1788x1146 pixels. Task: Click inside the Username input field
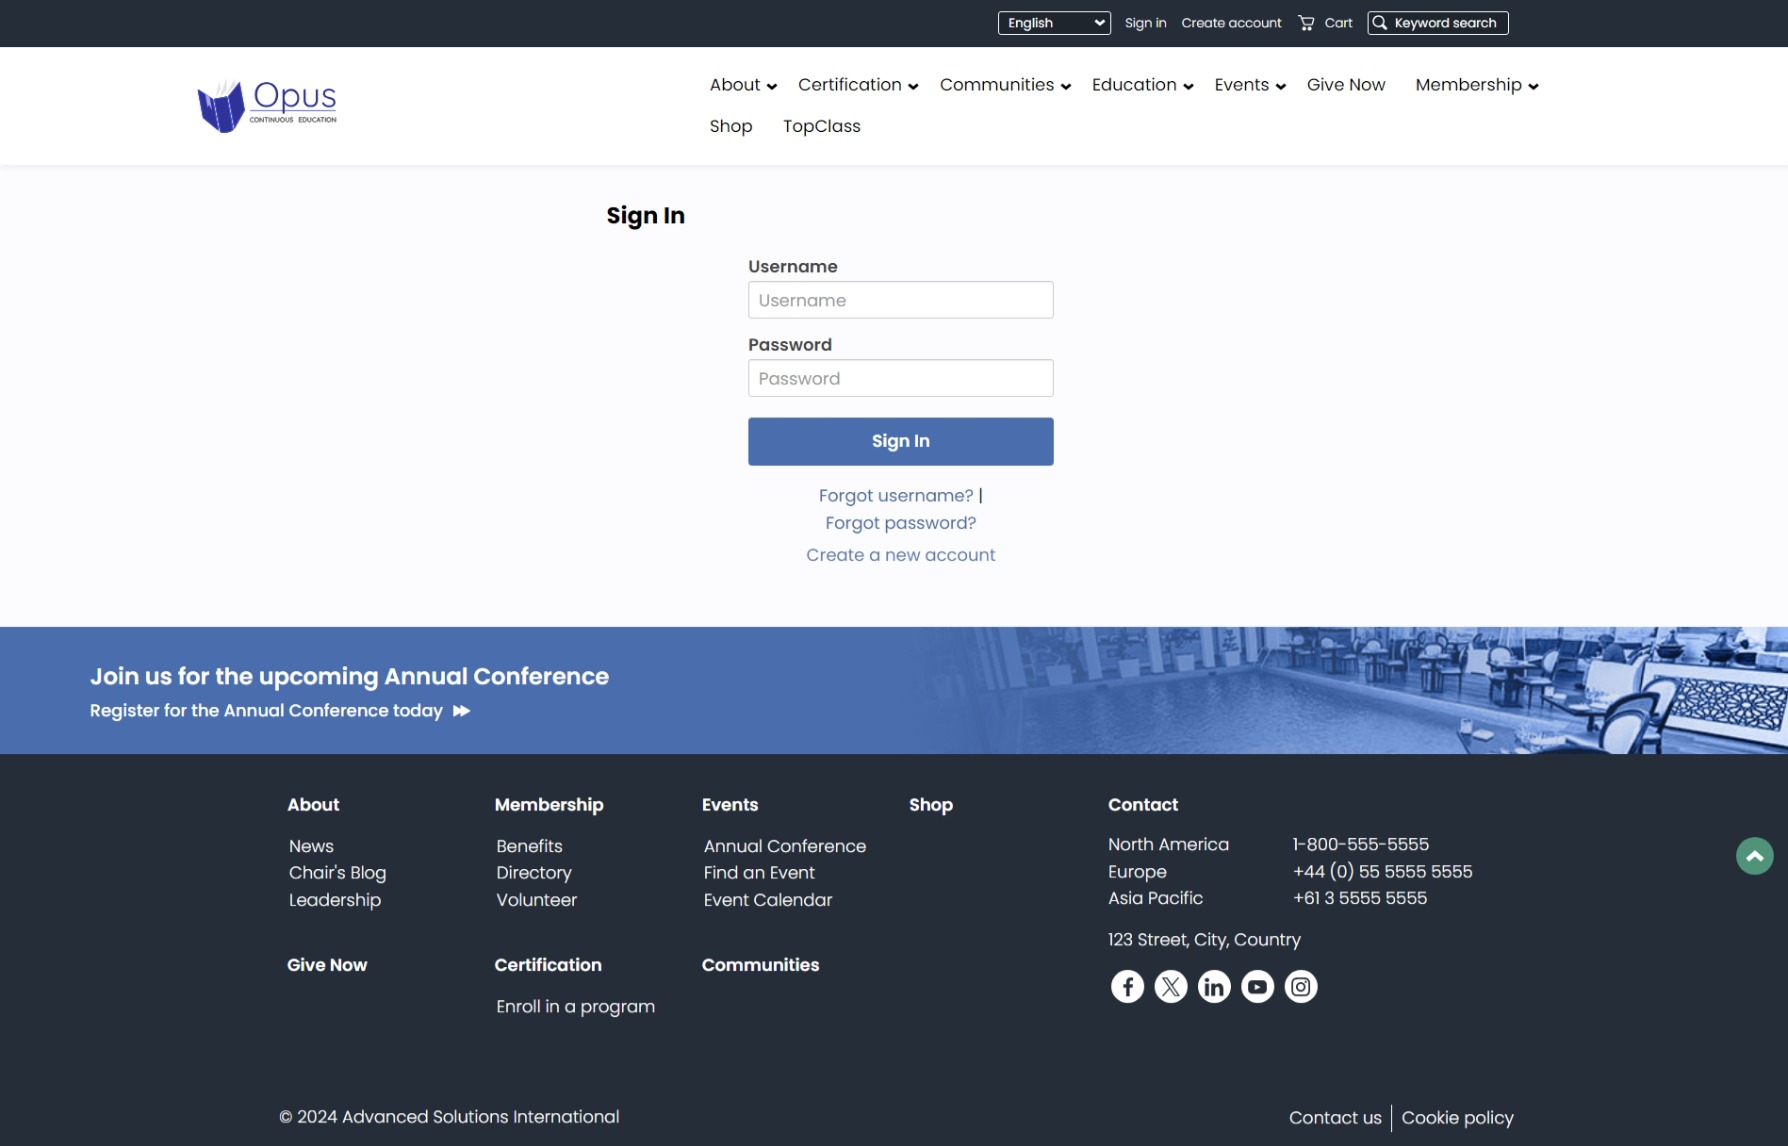click(899, 299)
